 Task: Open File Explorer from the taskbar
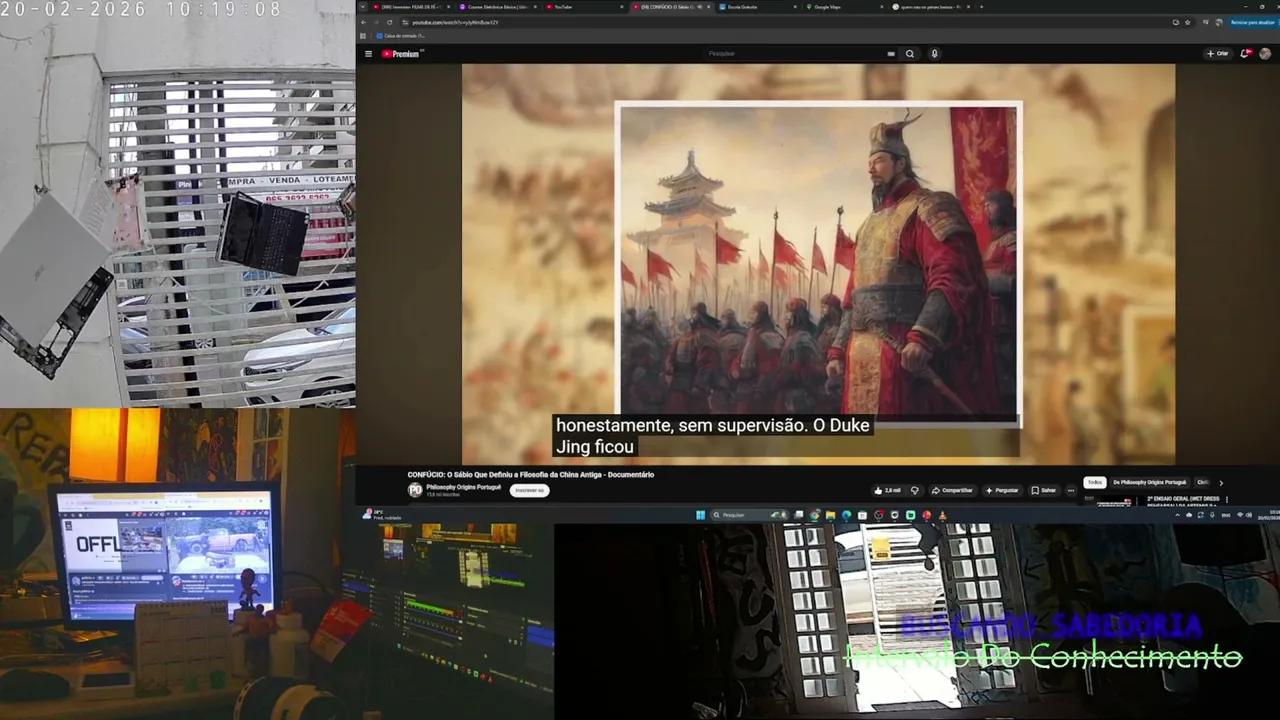pos(830,515)
